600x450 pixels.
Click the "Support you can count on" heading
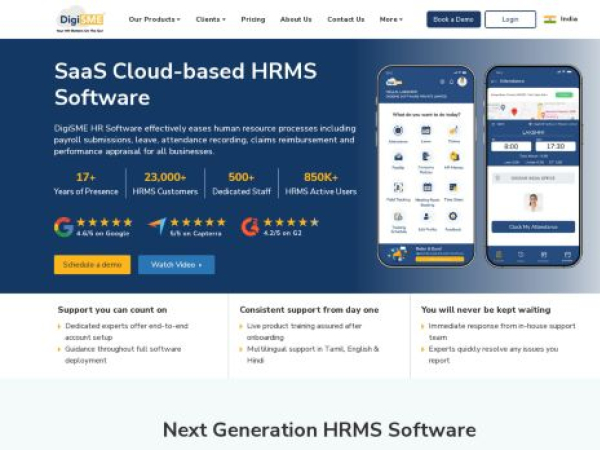[112, 310]
